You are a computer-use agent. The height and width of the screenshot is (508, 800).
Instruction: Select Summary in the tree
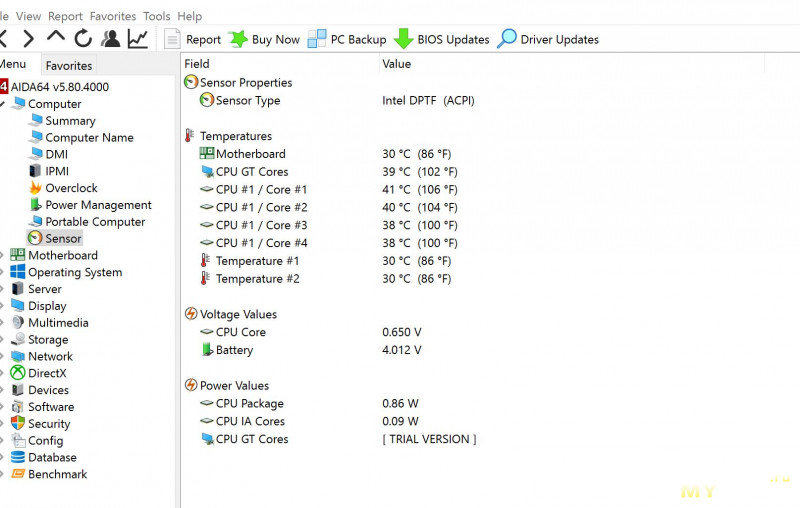coord(70,120)
